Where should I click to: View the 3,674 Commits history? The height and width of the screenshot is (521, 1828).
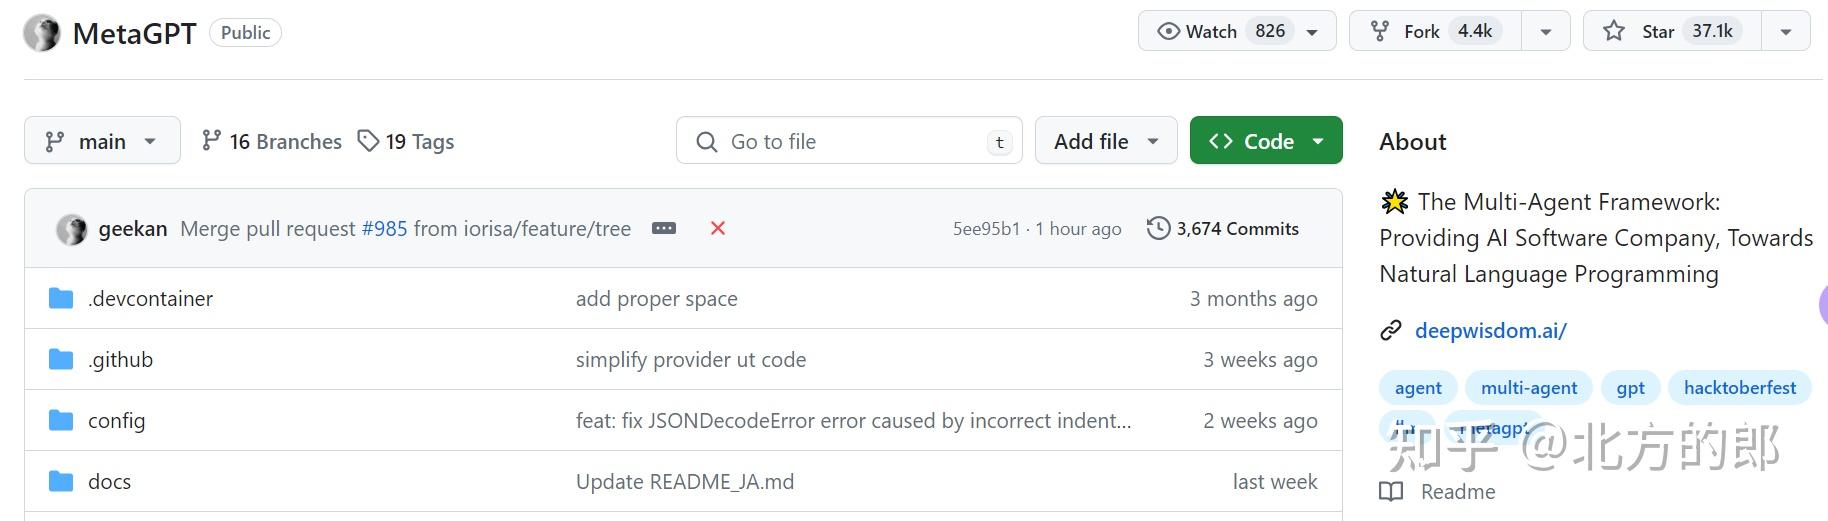click(x=1223, y=229)
